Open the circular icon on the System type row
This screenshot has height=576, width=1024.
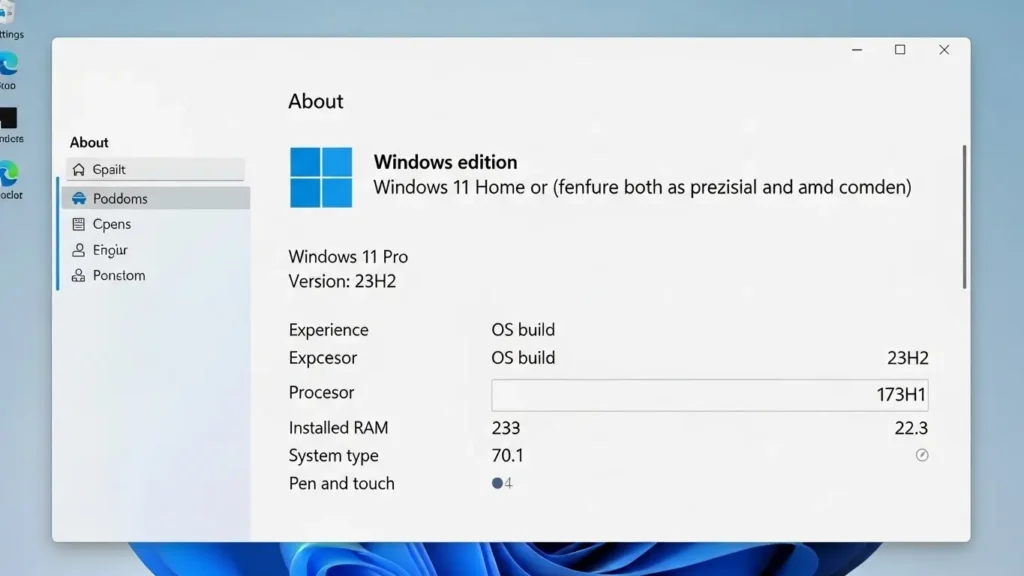(x=921, y=456)
